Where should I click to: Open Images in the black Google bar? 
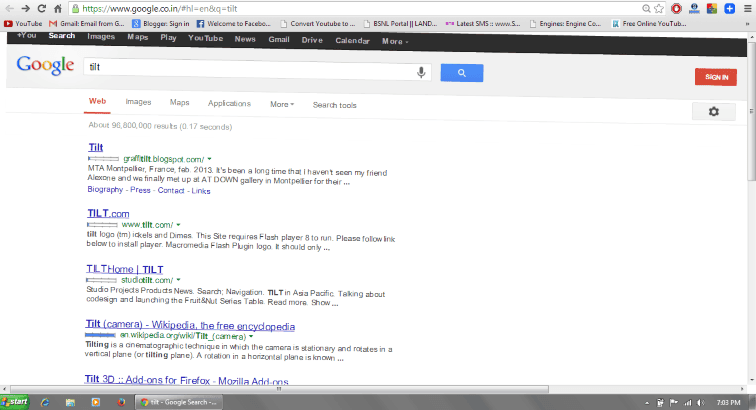click(101, 36)
